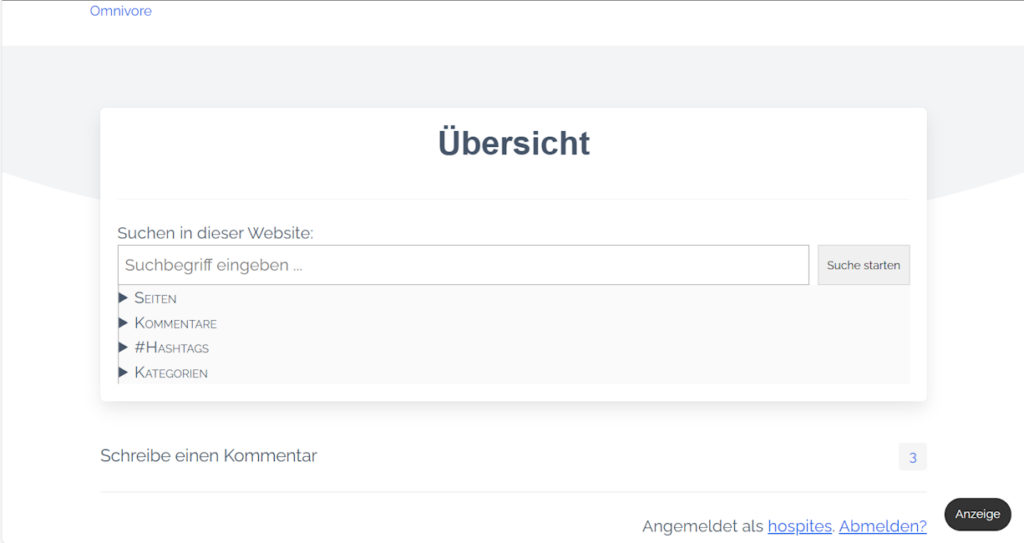Click the comment count badge showing 3
The height and width of the screenshot is (543, 1024).
pyautogui.click(x=912, y=458)
